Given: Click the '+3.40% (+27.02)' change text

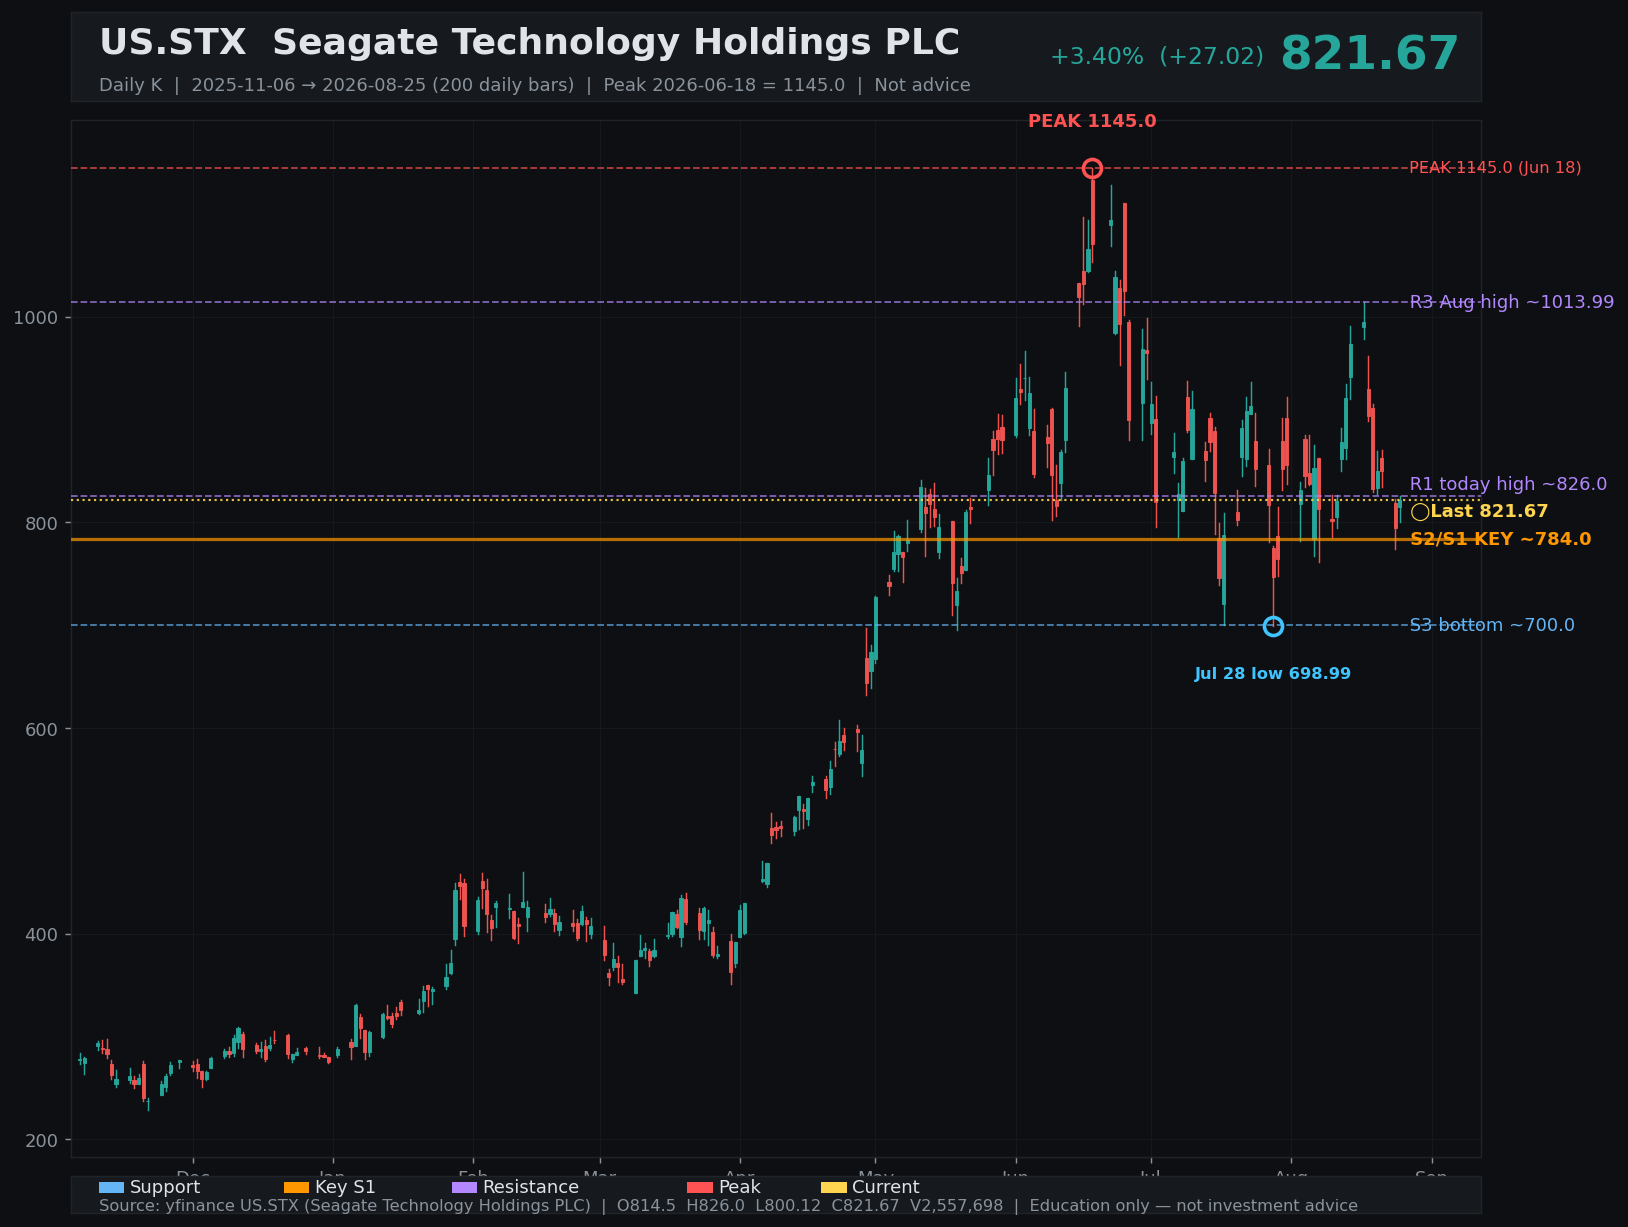Looking at the screenshot, I should click(1157, 57).
